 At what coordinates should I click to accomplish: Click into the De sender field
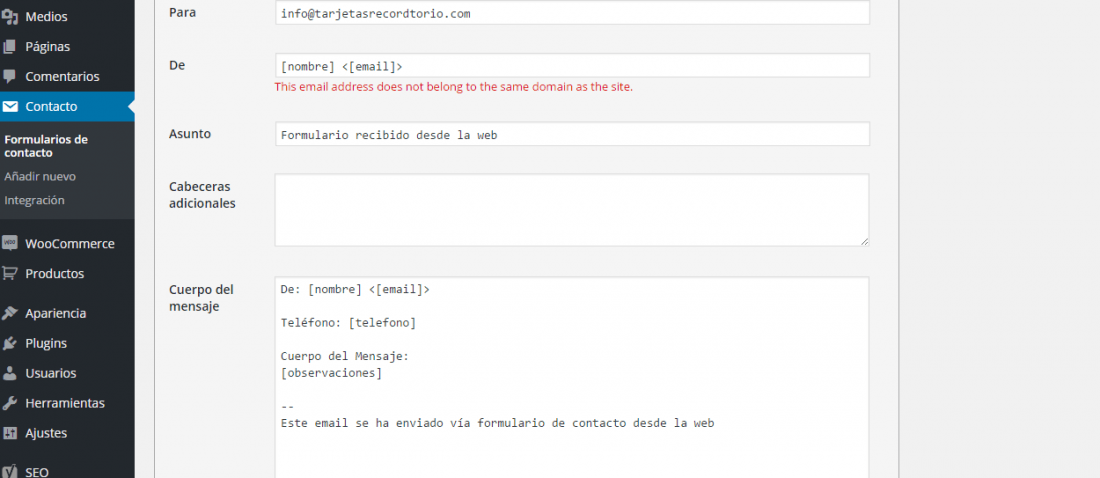pyautogui.click(x=572, y=65)
